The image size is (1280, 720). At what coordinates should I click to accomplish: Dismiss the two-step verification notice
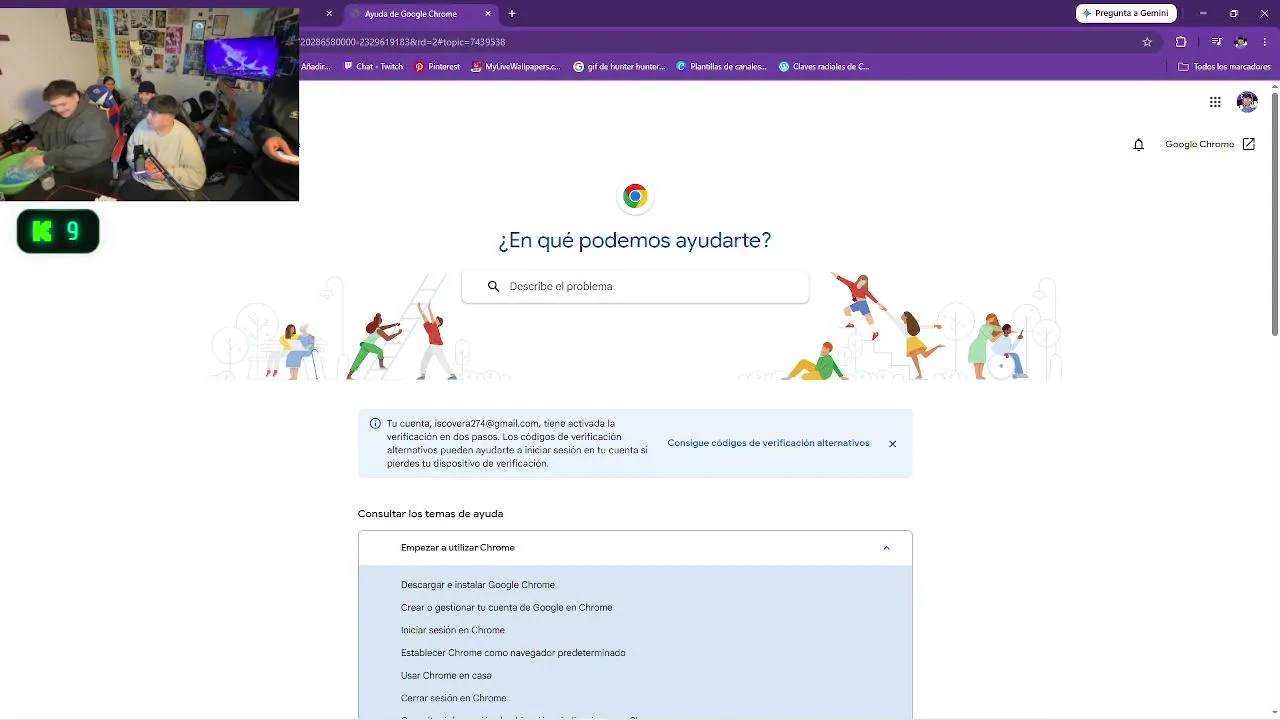[893, 444]
